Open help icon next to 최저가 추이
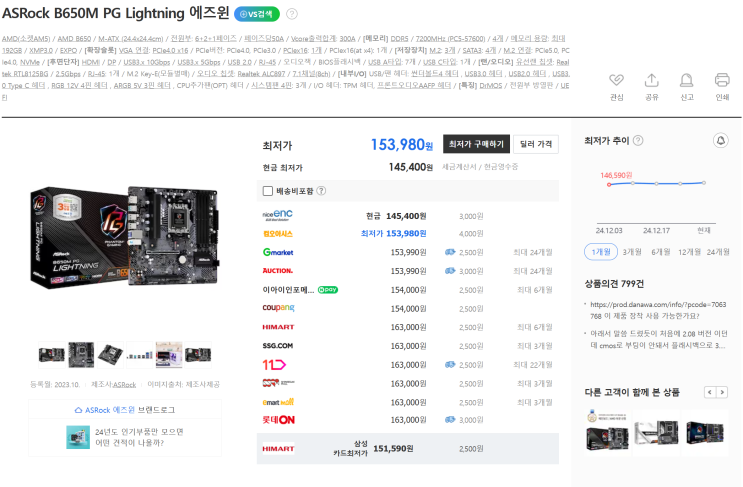This screenshot has width=743, height=487. click(638, 141)
